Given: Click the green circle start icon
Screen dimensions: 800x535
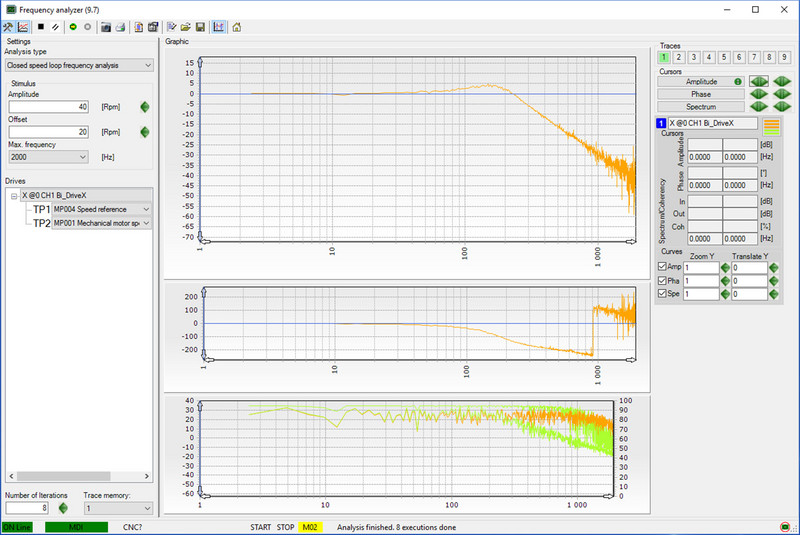Looking at the screenshot, I should tap(73, 27).
